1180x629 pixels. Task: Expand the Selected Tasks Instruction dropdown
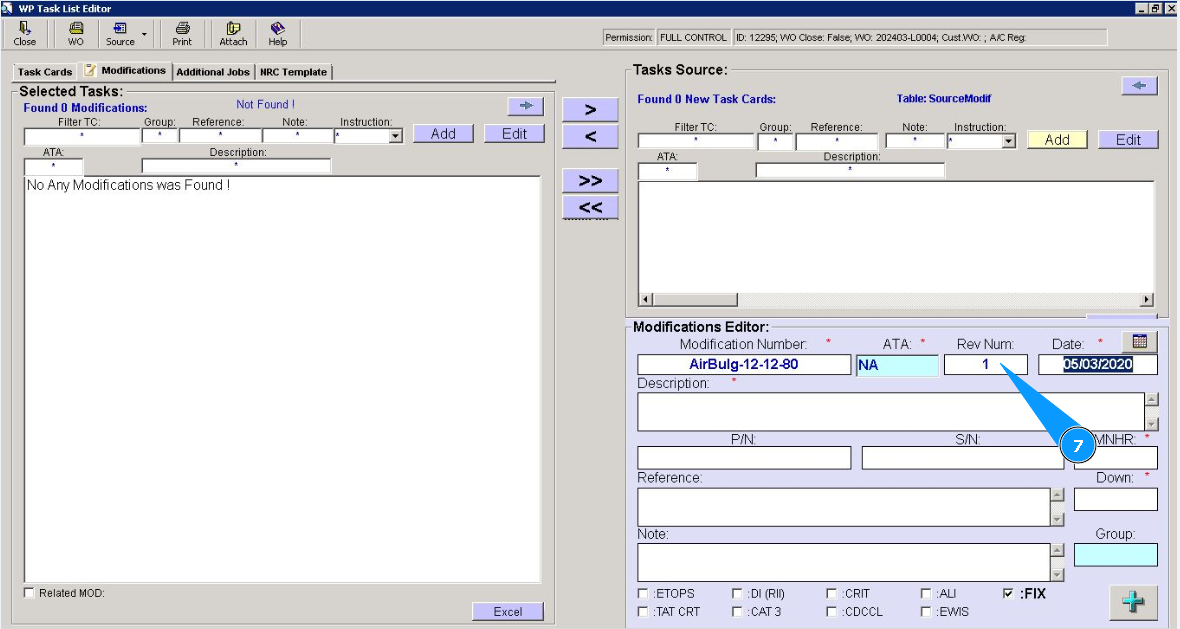[395, 136]
